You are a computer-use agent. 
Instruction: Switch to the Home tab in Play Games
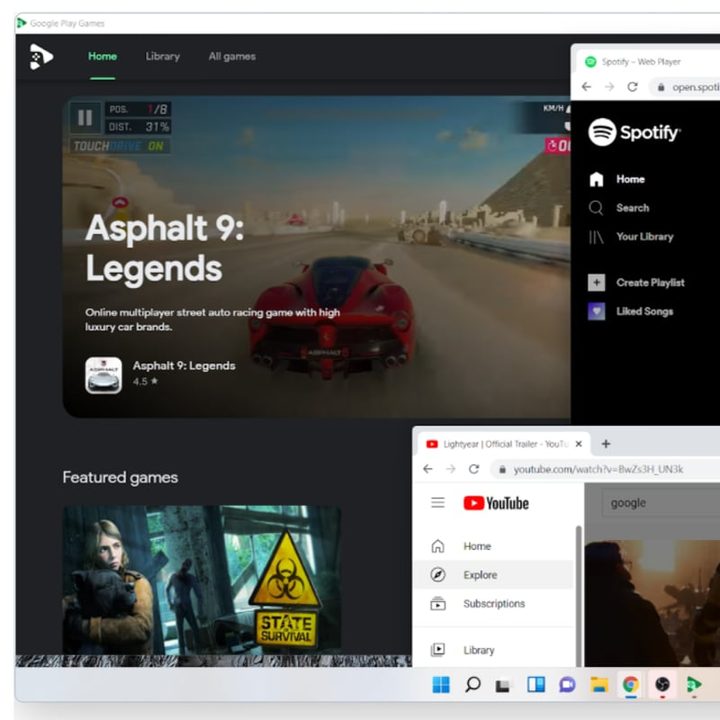click(x=102, y=56)
